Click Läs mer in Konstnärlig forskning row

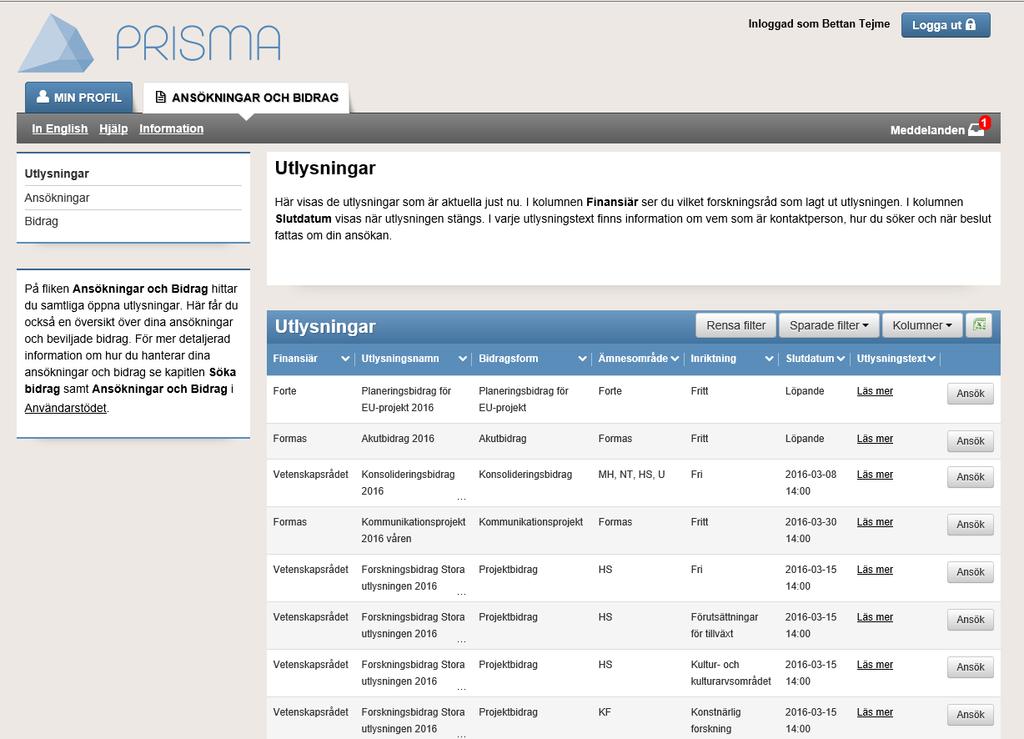(x=874, y=712)
